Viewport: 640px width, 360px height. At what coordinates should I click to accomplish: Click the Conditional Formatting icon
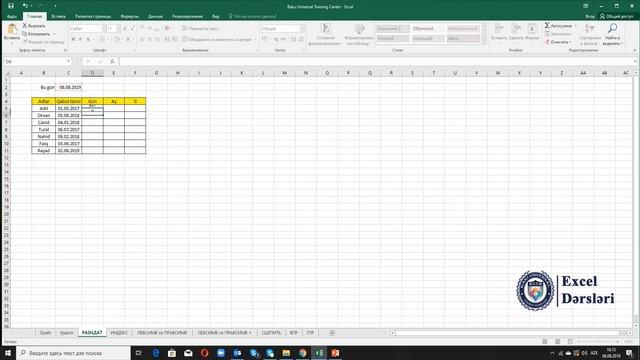[x=325, y=29]
